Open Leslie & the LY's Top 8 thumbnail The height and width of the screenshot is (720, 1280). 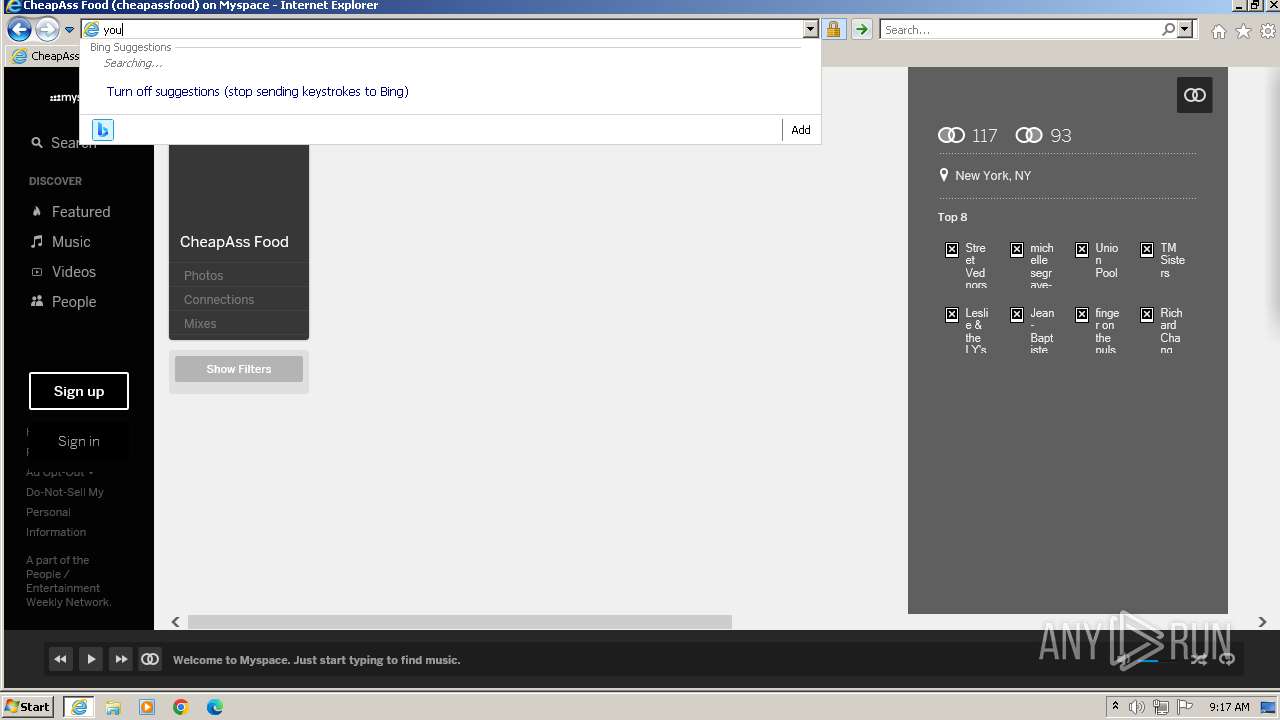[967, 331]
